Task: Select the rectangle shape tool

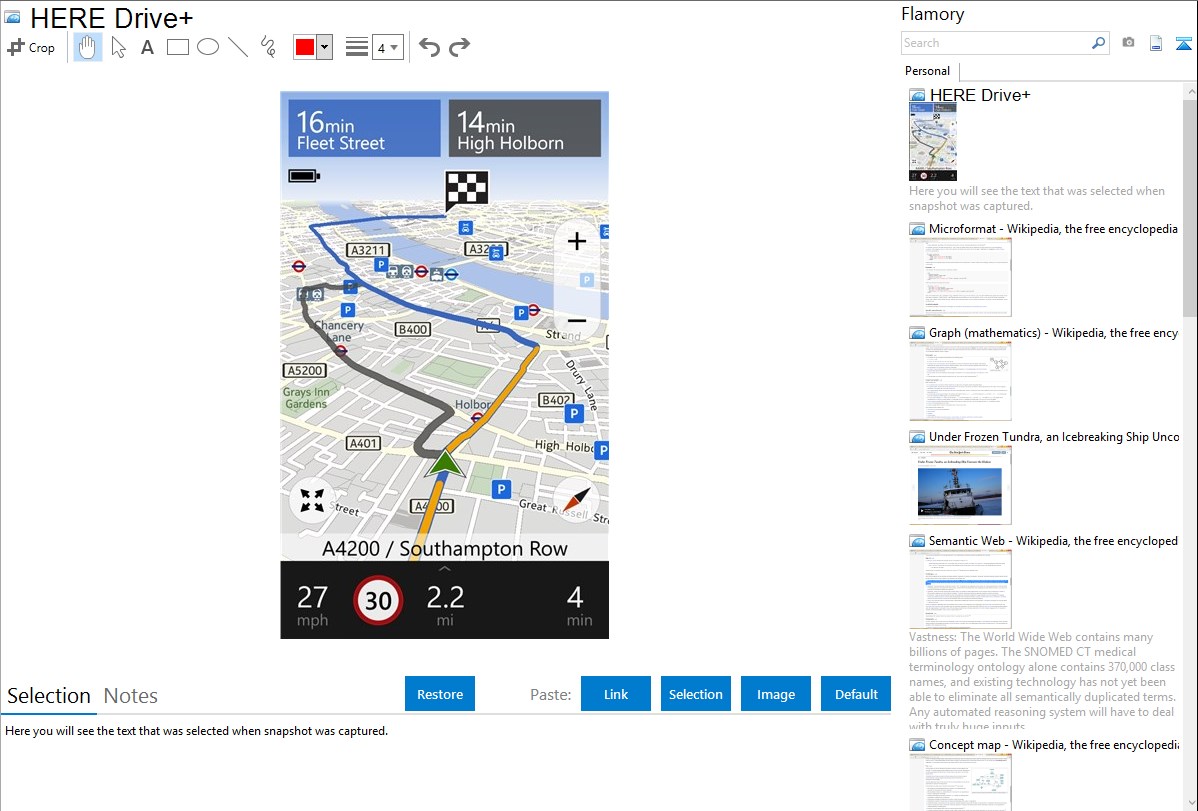Action: click(177, 47)
